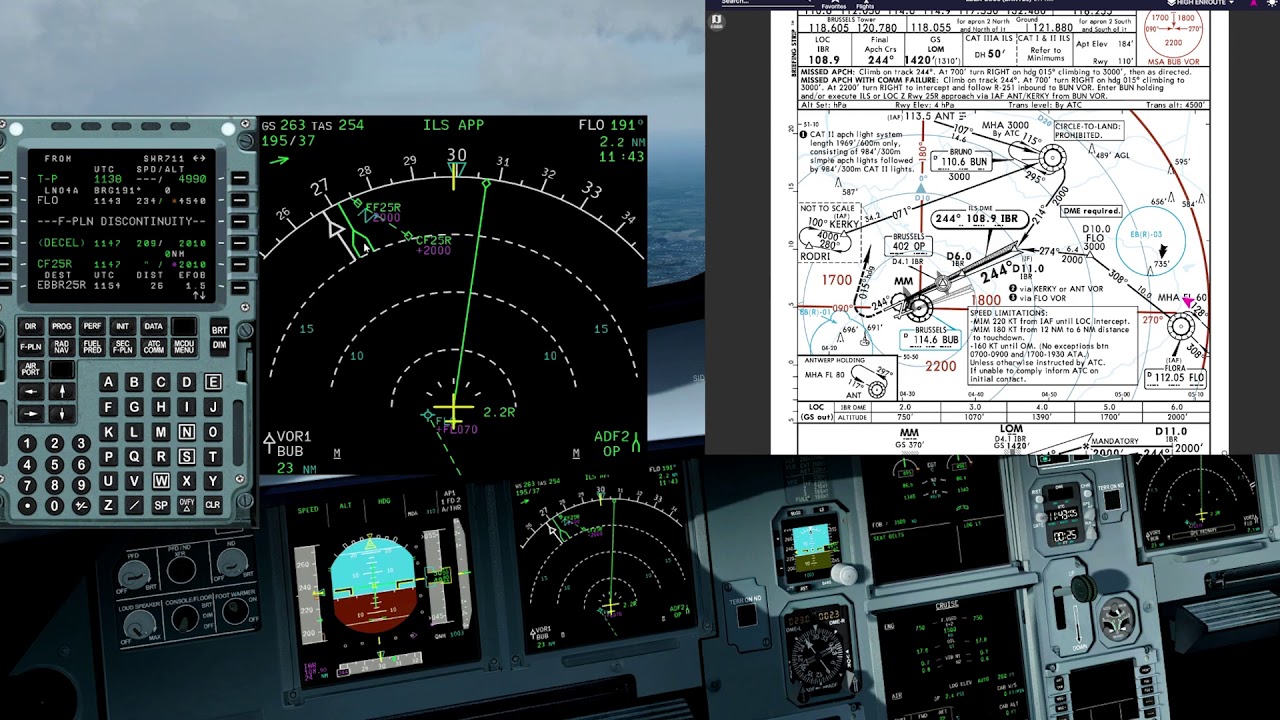The width and height of the screenshot is (1280, 720).
Task: Tap the highlighted letter W key
Action: click(160, 481)
